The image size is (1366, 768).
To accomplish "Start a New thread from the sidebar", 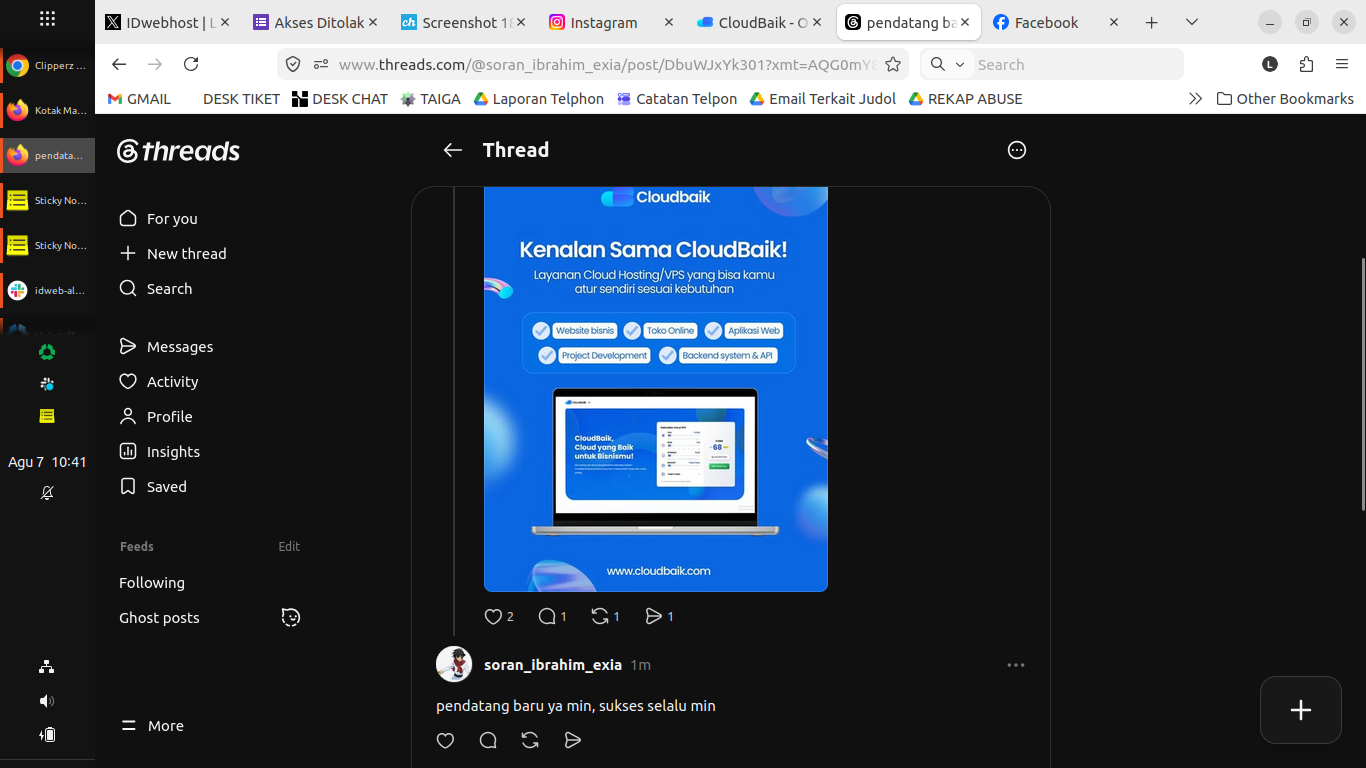I will (x=172, y=254).
